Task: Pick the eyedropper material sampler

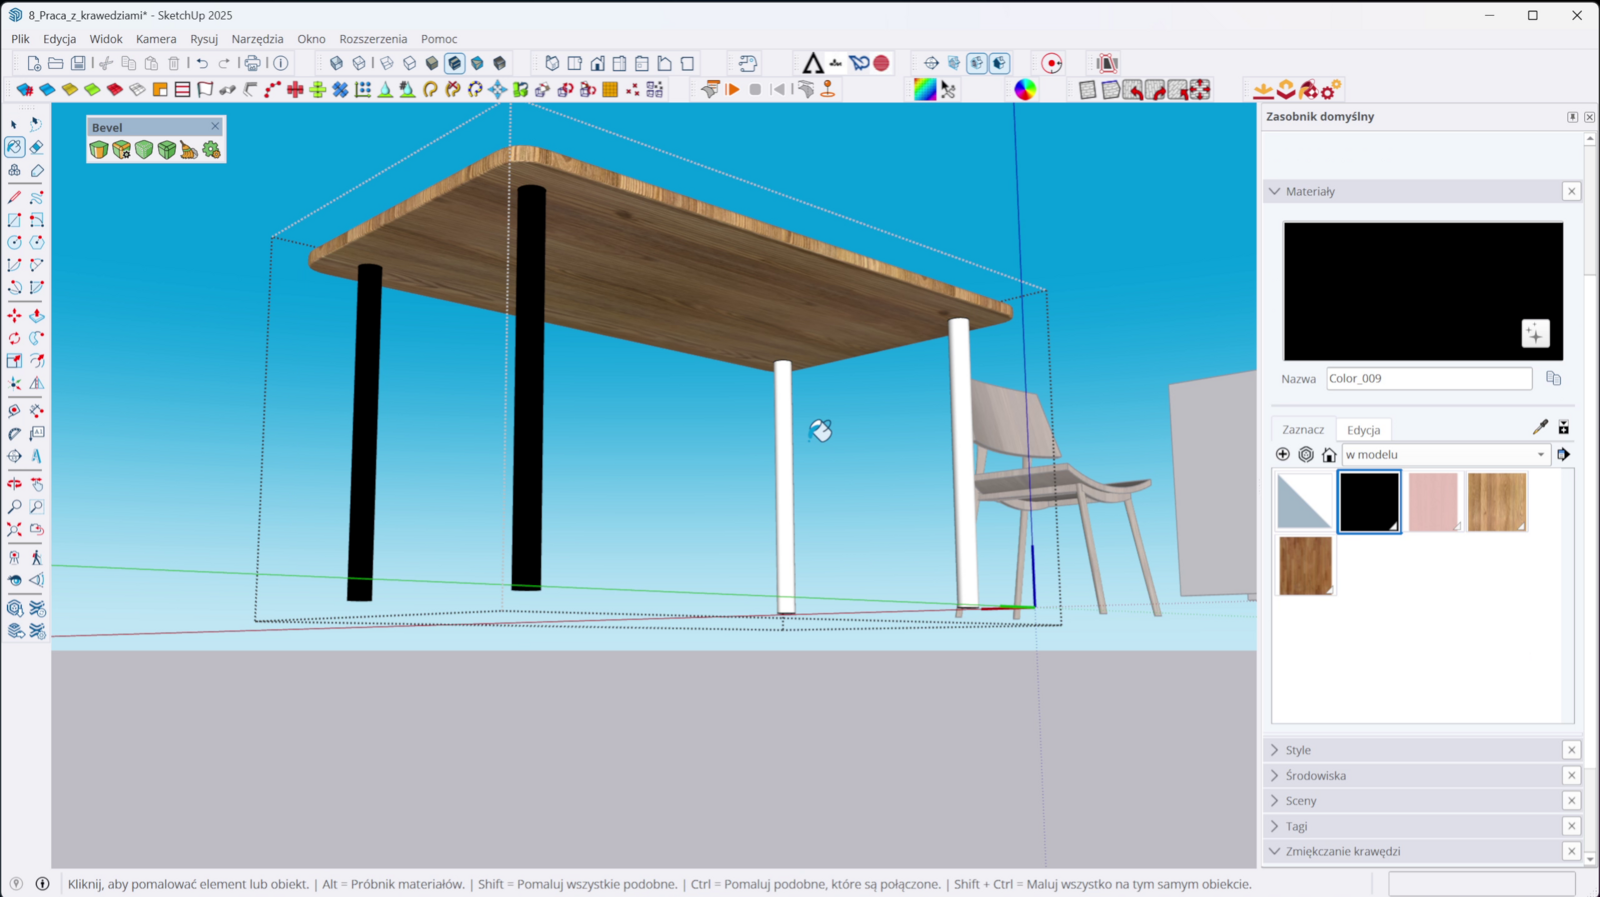Action: click(x=1540, y=428)
